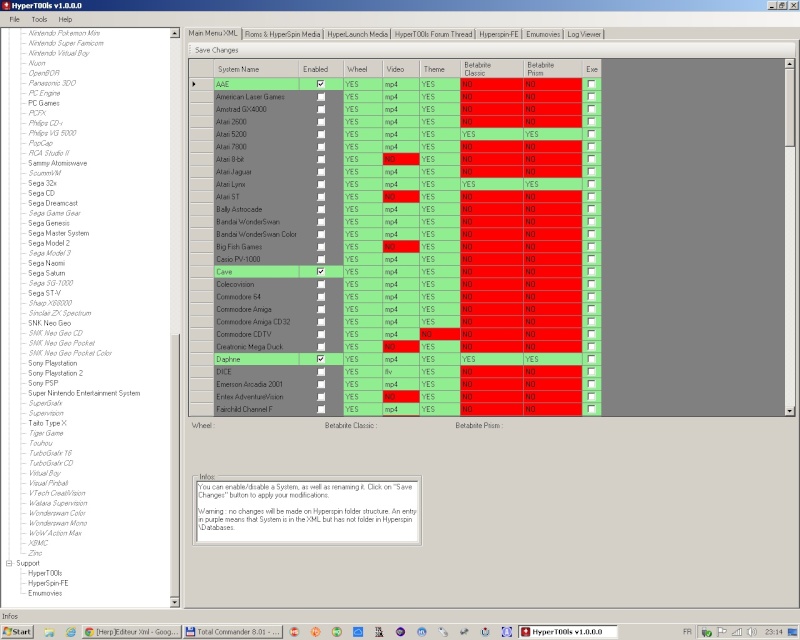
Task: Uncheck the Enabled checkbox for Cave
Action: pos(320,272)
